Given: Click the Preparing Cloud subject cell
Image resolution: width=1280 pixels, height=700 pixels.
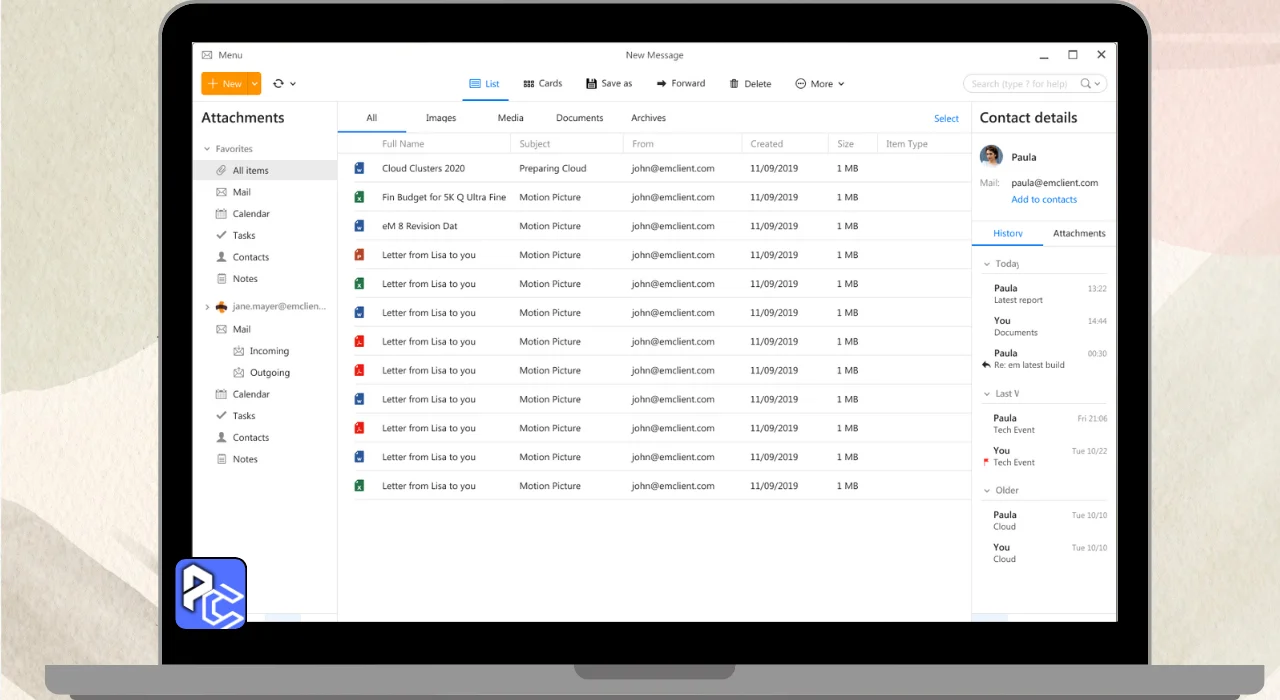Looking at the screenshot, I should point(553,168).
